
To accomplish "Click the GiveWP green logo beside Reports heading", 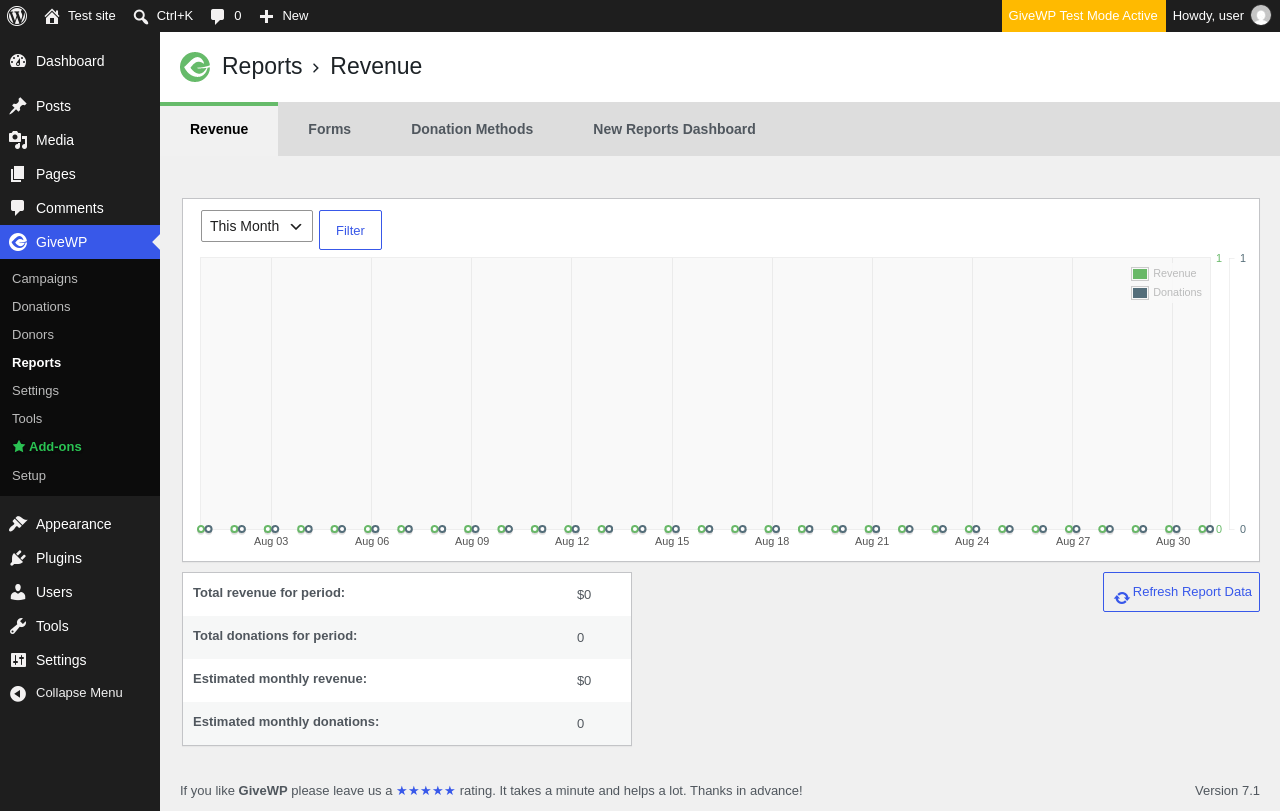I will pyautogui.click(x=195, y=67).
